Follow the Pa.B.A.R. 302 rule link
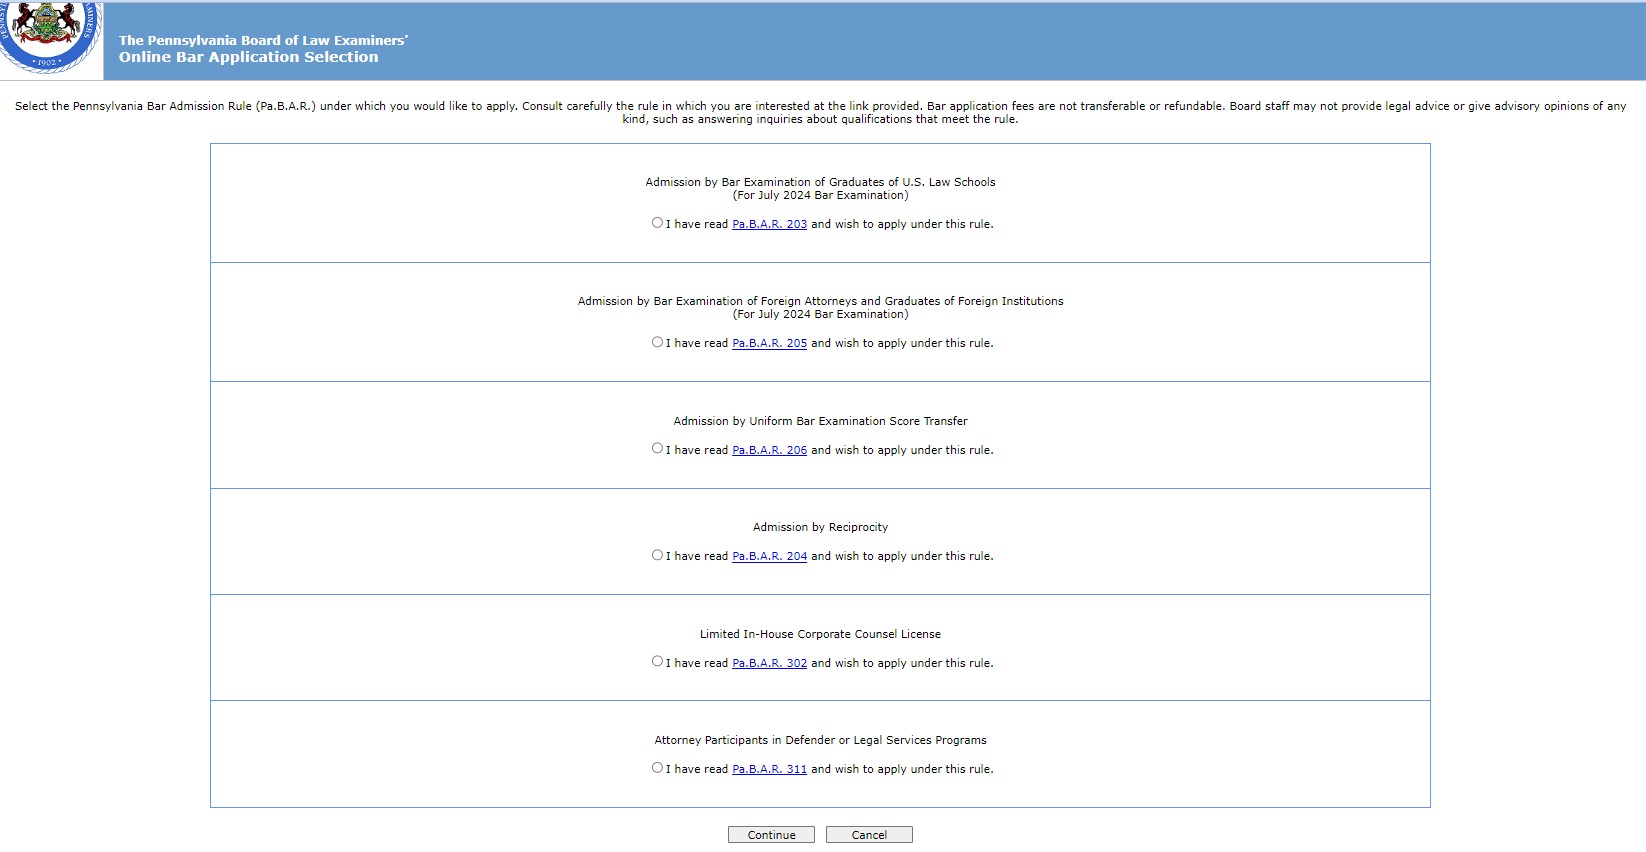Screen dimensions: 1646x852 [x=769, y=664]
